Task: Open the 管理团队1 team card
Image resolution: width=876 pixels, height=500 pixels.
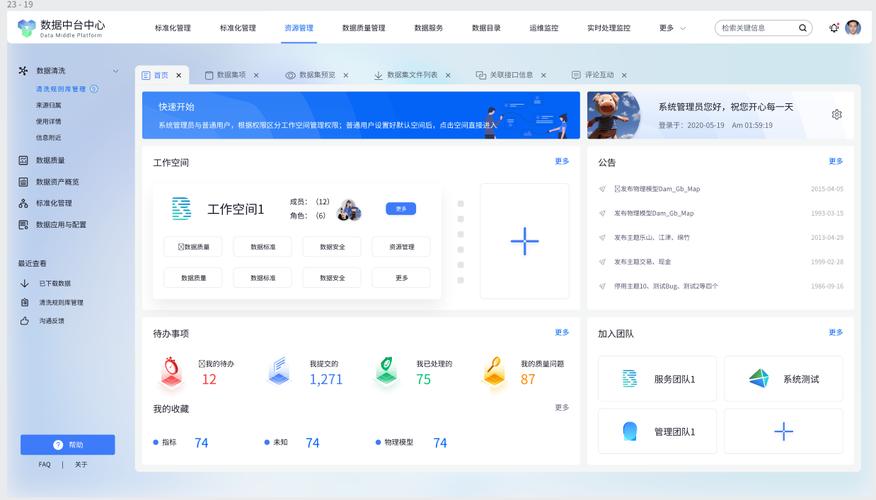Action: [658, 431]
